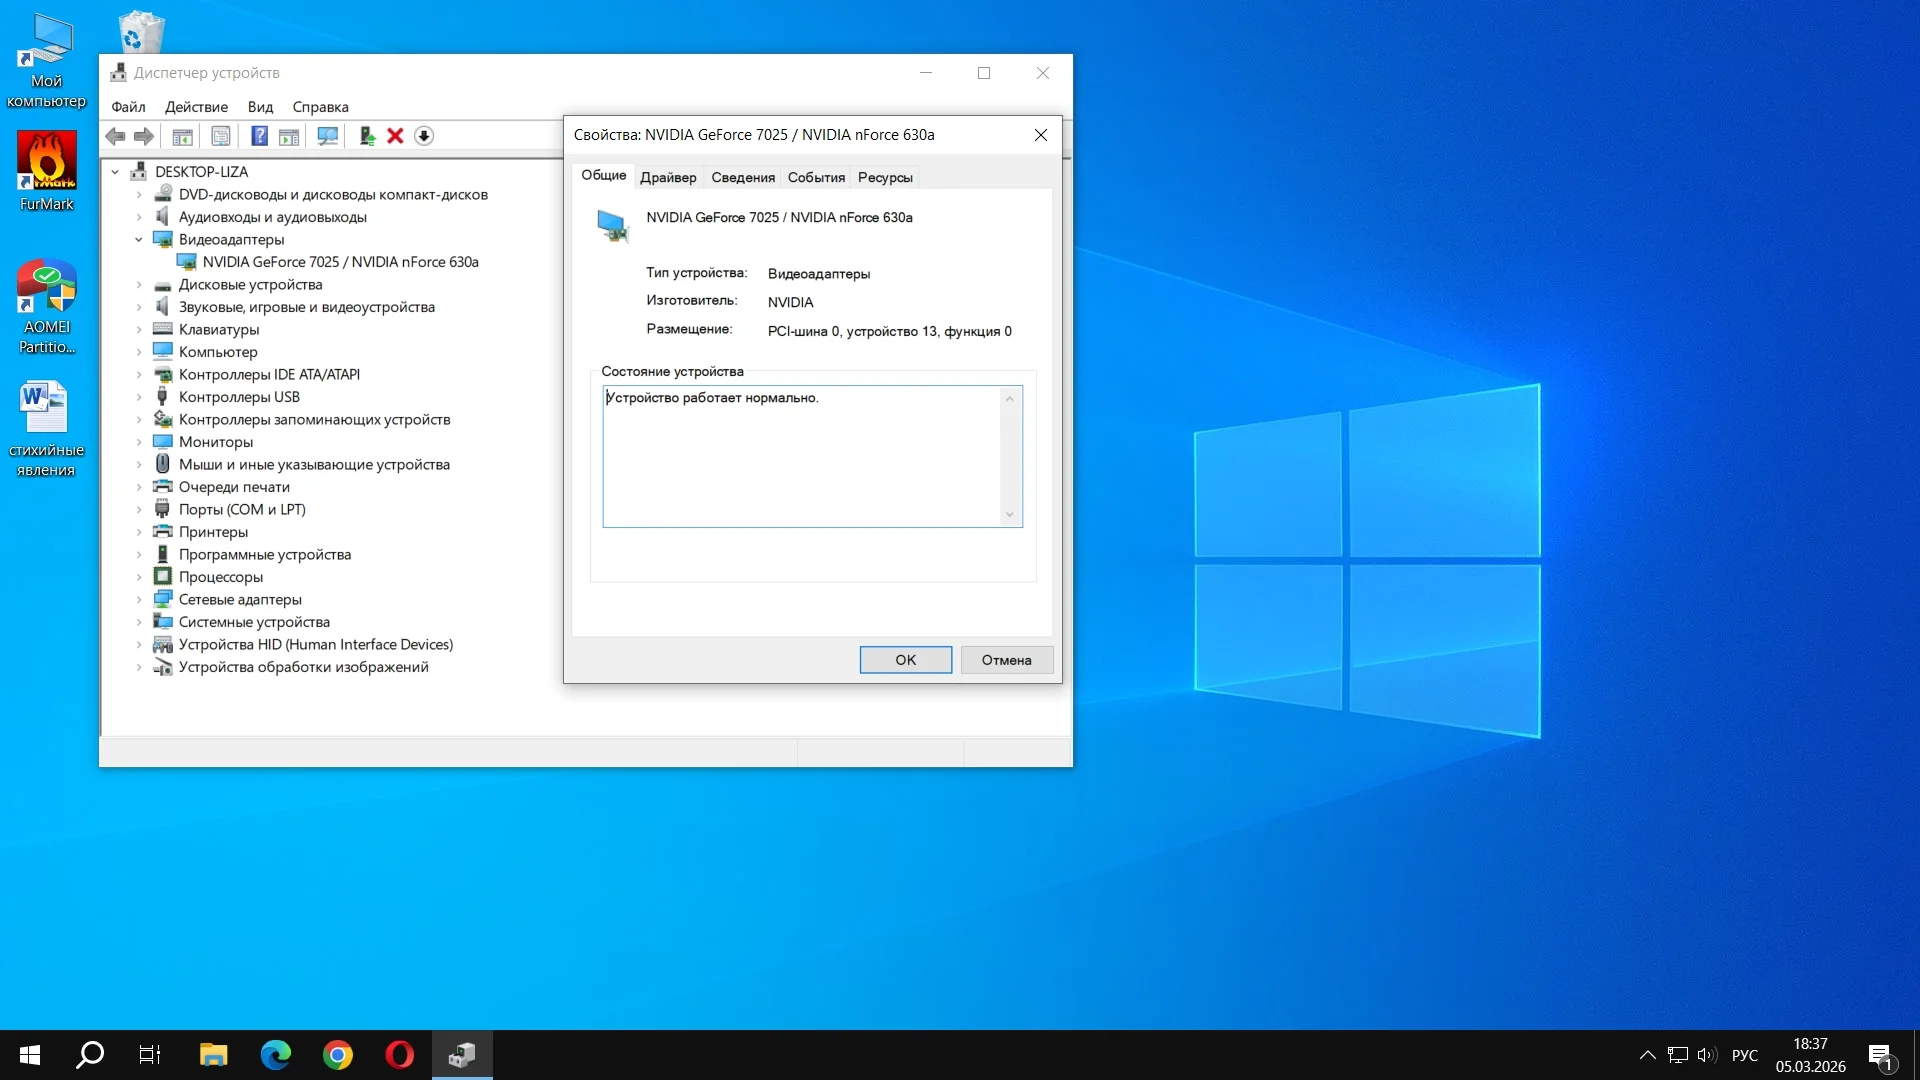The image size is (1920, 1080).
Task: Click the blue Help question mark icon
Action: [x=259, y=136]
